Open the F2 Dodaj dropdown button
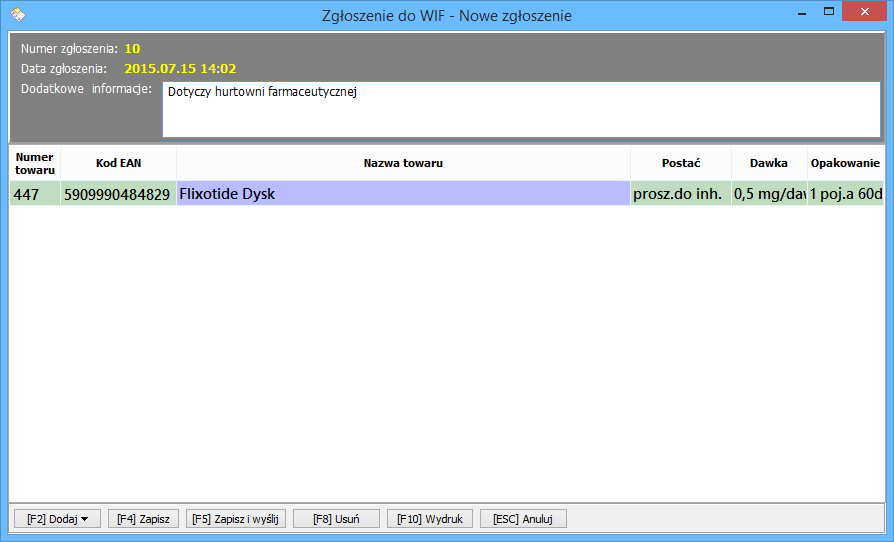Viewport: 894px width, 542px height. pyautogui.click(x=58, y=519)
